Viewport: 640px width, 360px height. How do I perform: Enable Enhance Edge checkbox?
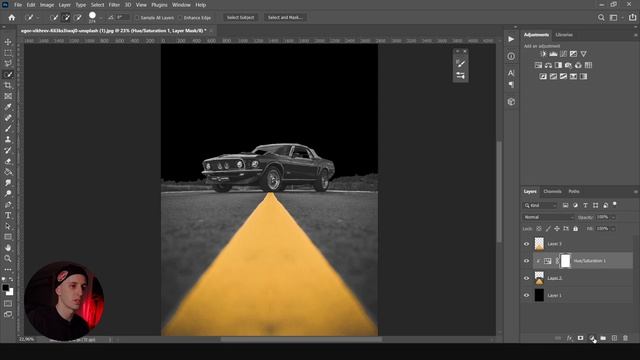tap(180, 18)
